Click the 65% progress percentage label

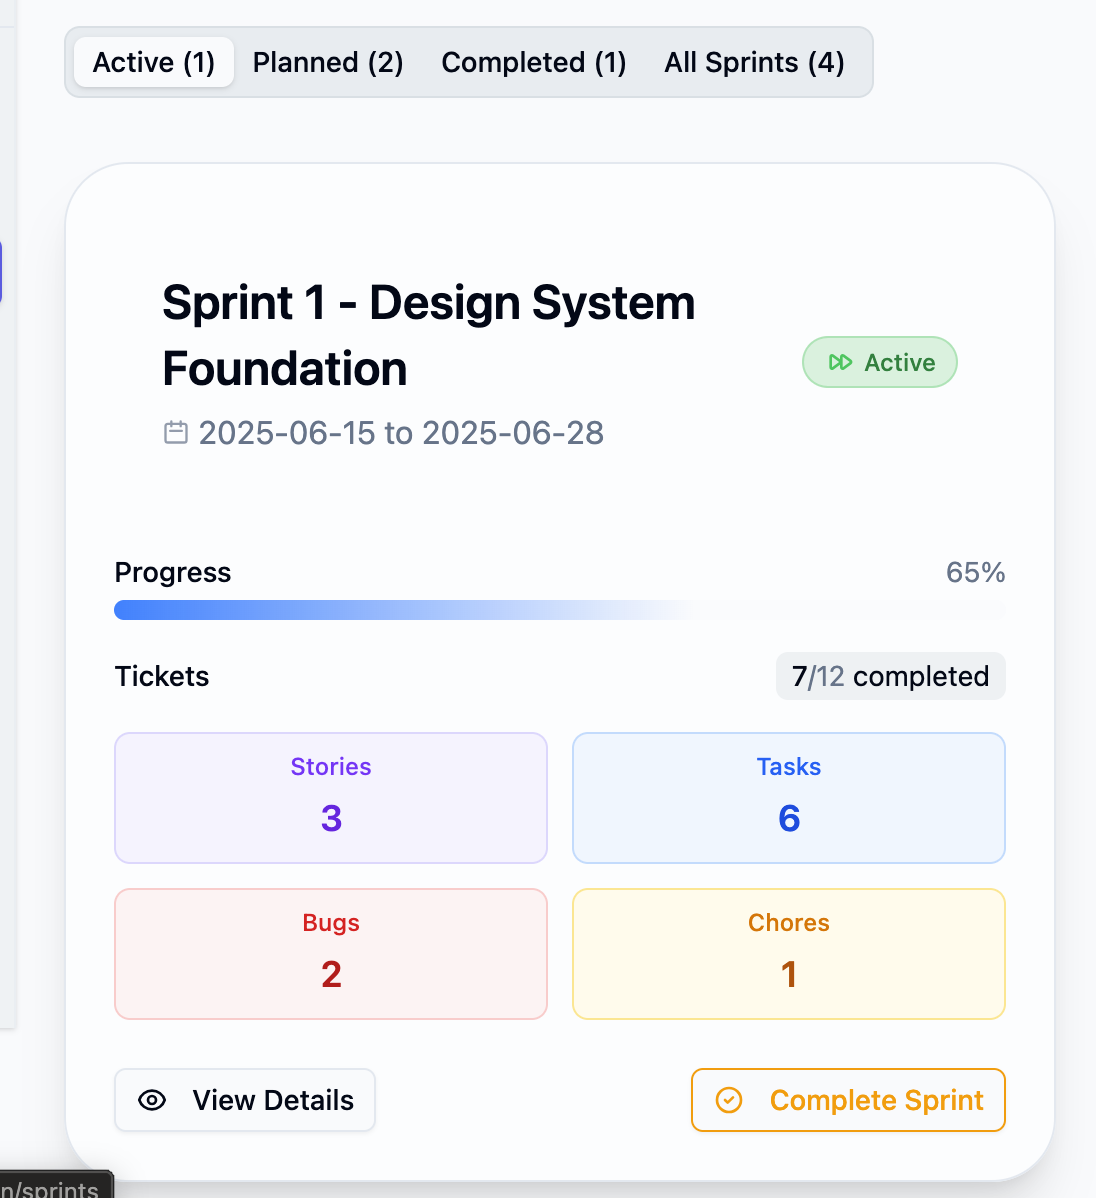click(975, 572)
